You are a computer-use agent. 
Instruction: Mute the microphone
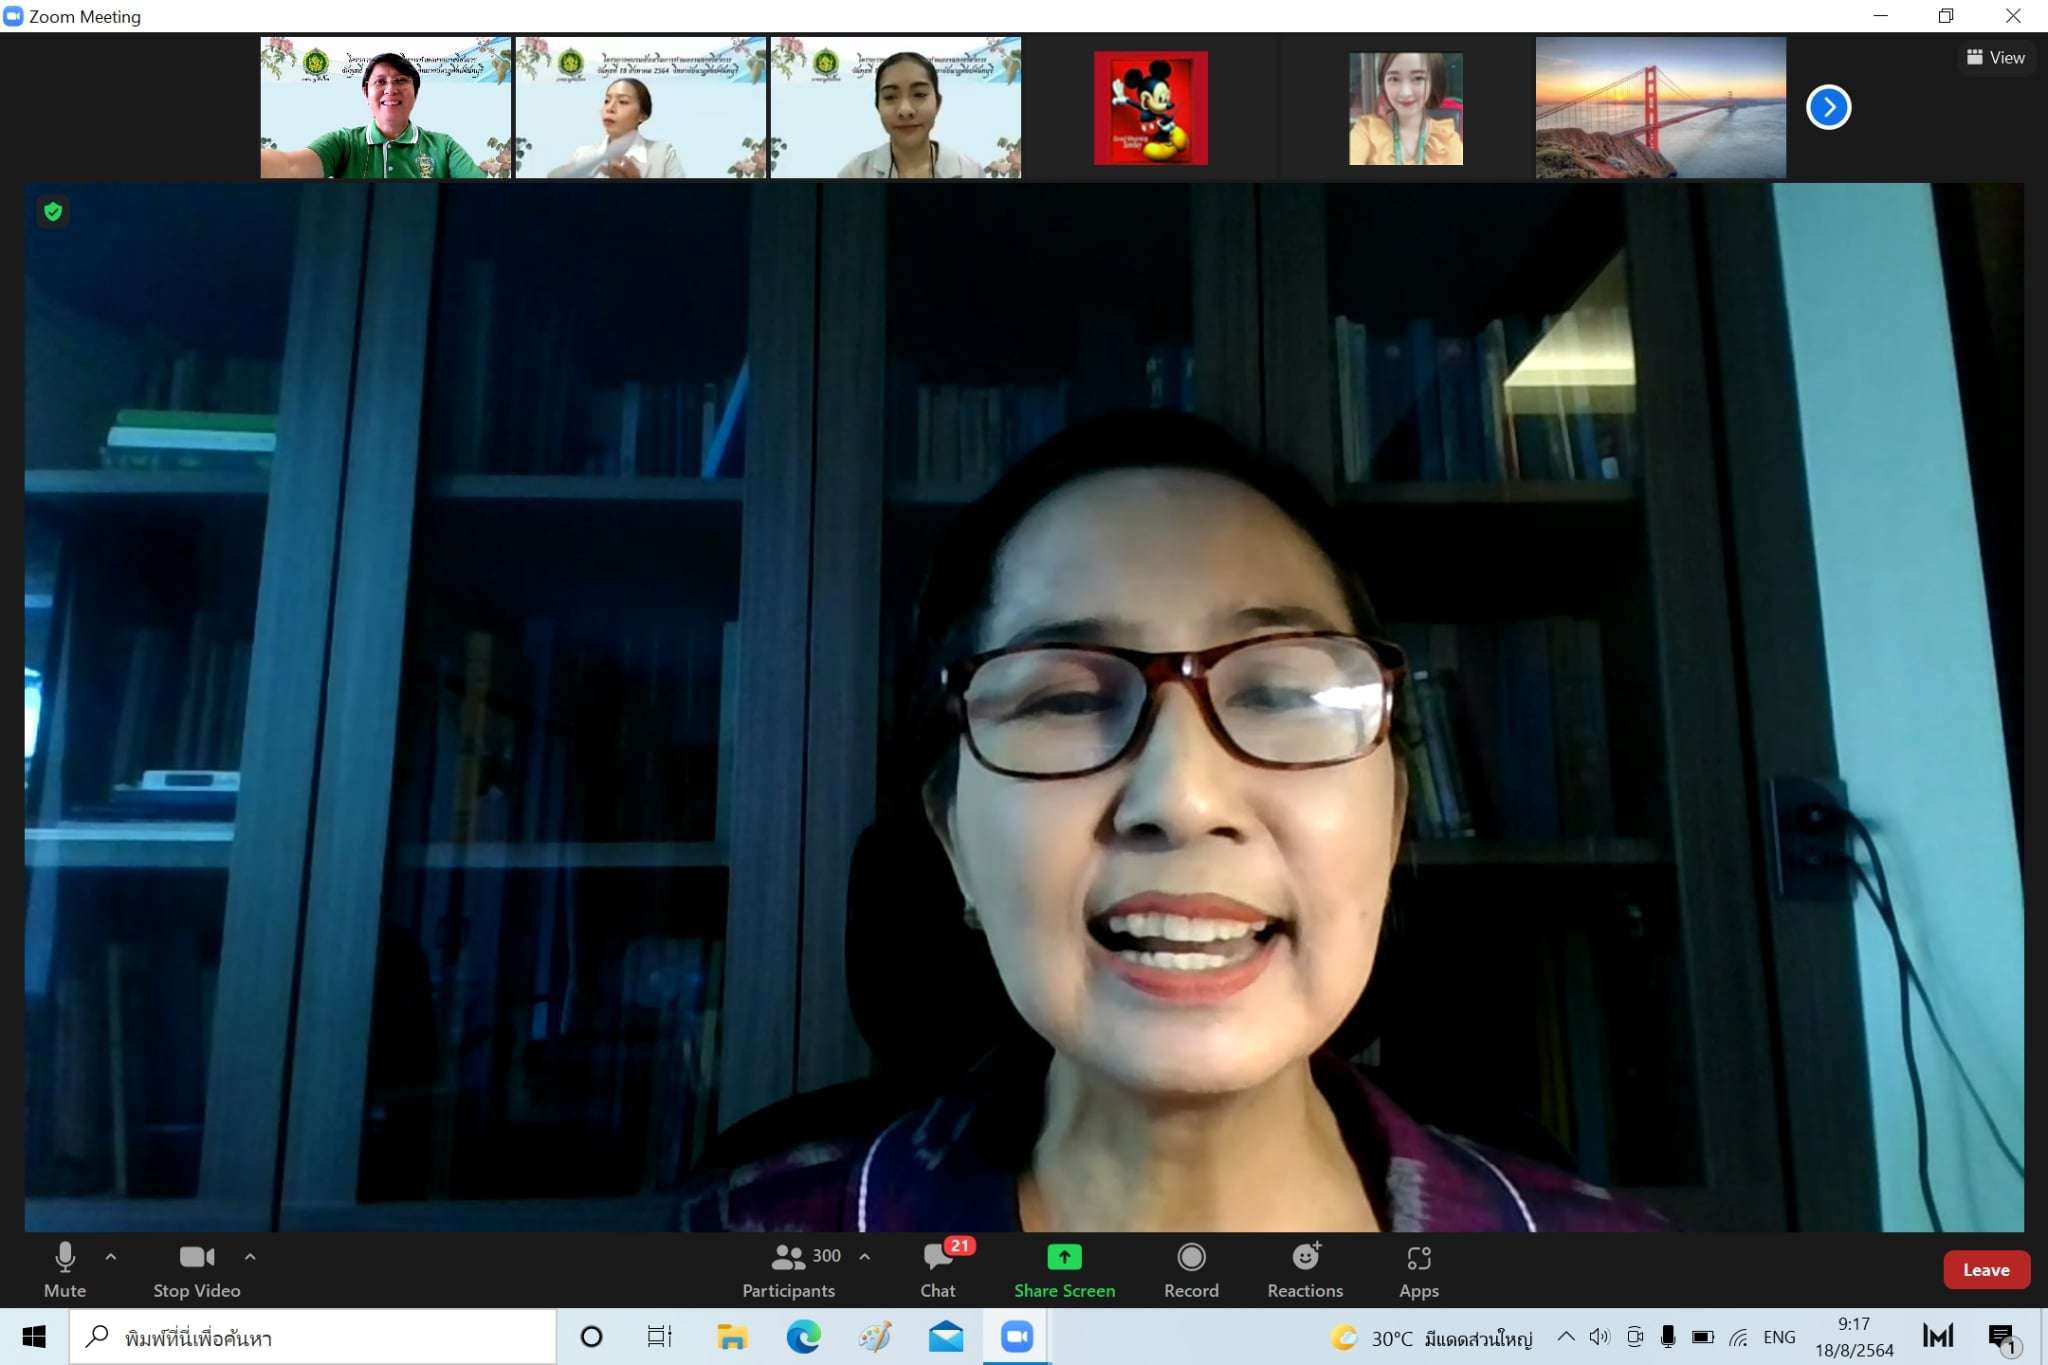pyautogui.click(x=65, y=1269)
